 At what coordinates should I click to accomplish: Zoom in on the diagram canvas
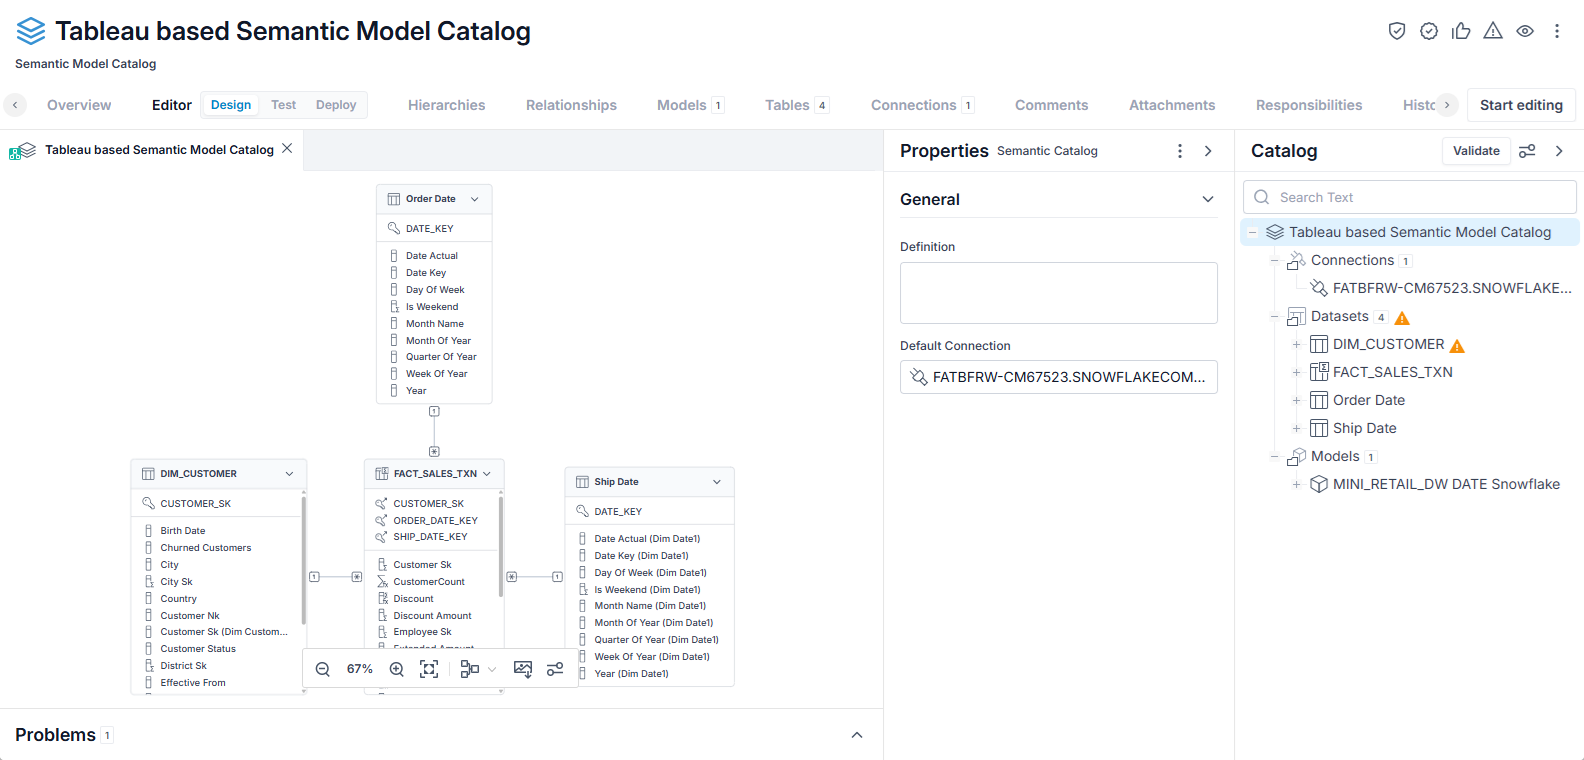click(x=397, y=669)
